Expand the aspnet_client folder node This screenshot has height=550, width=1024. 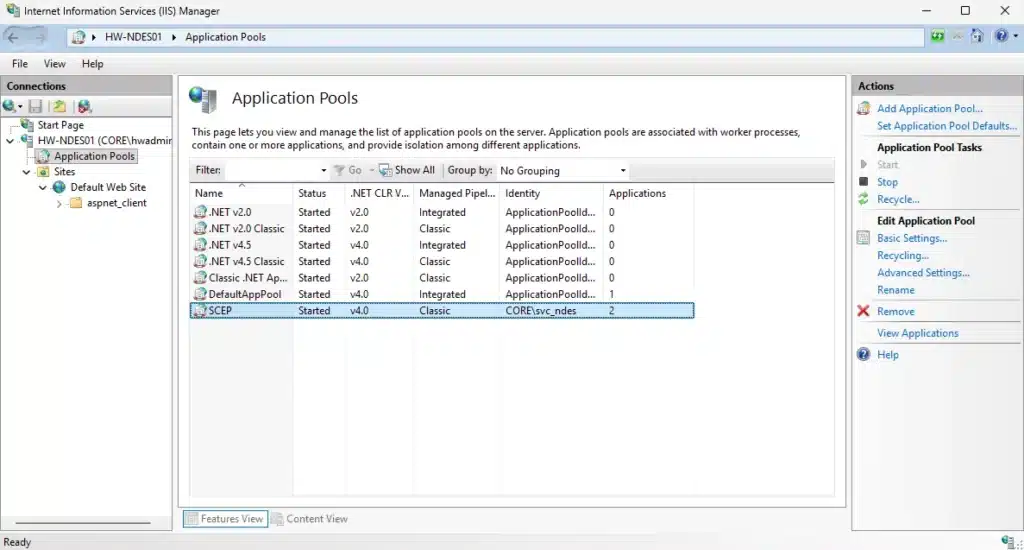pyautogui.click(x=59, y=203)
